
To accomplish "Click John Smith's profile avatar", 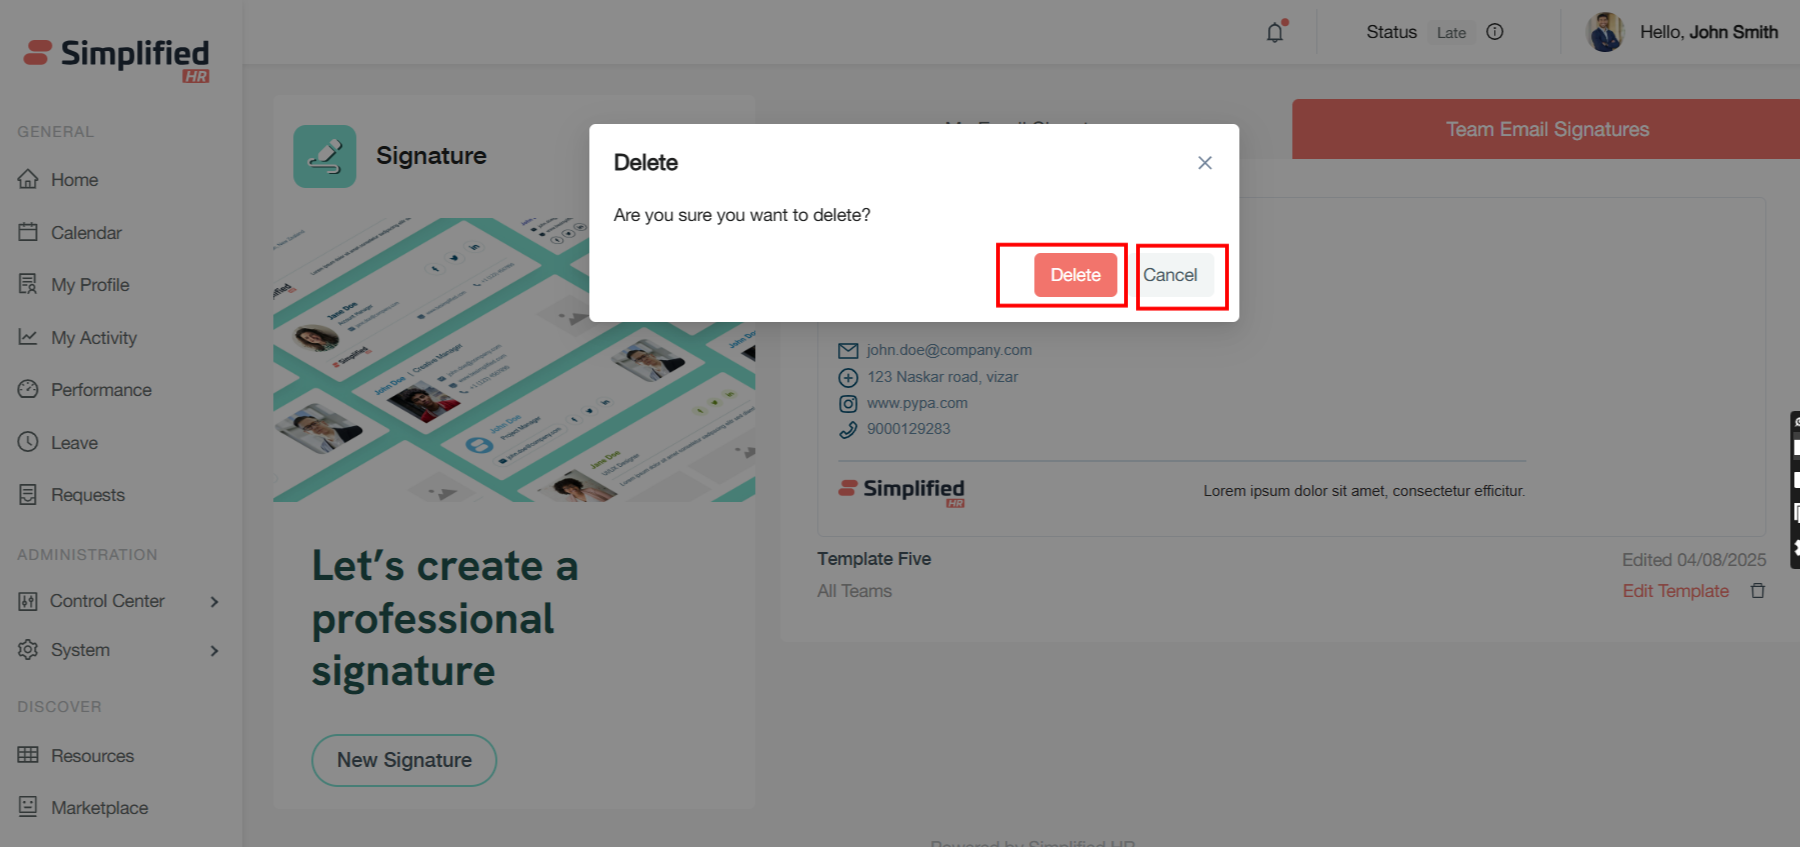I will pyautogui.click(x=1605, y=32).
